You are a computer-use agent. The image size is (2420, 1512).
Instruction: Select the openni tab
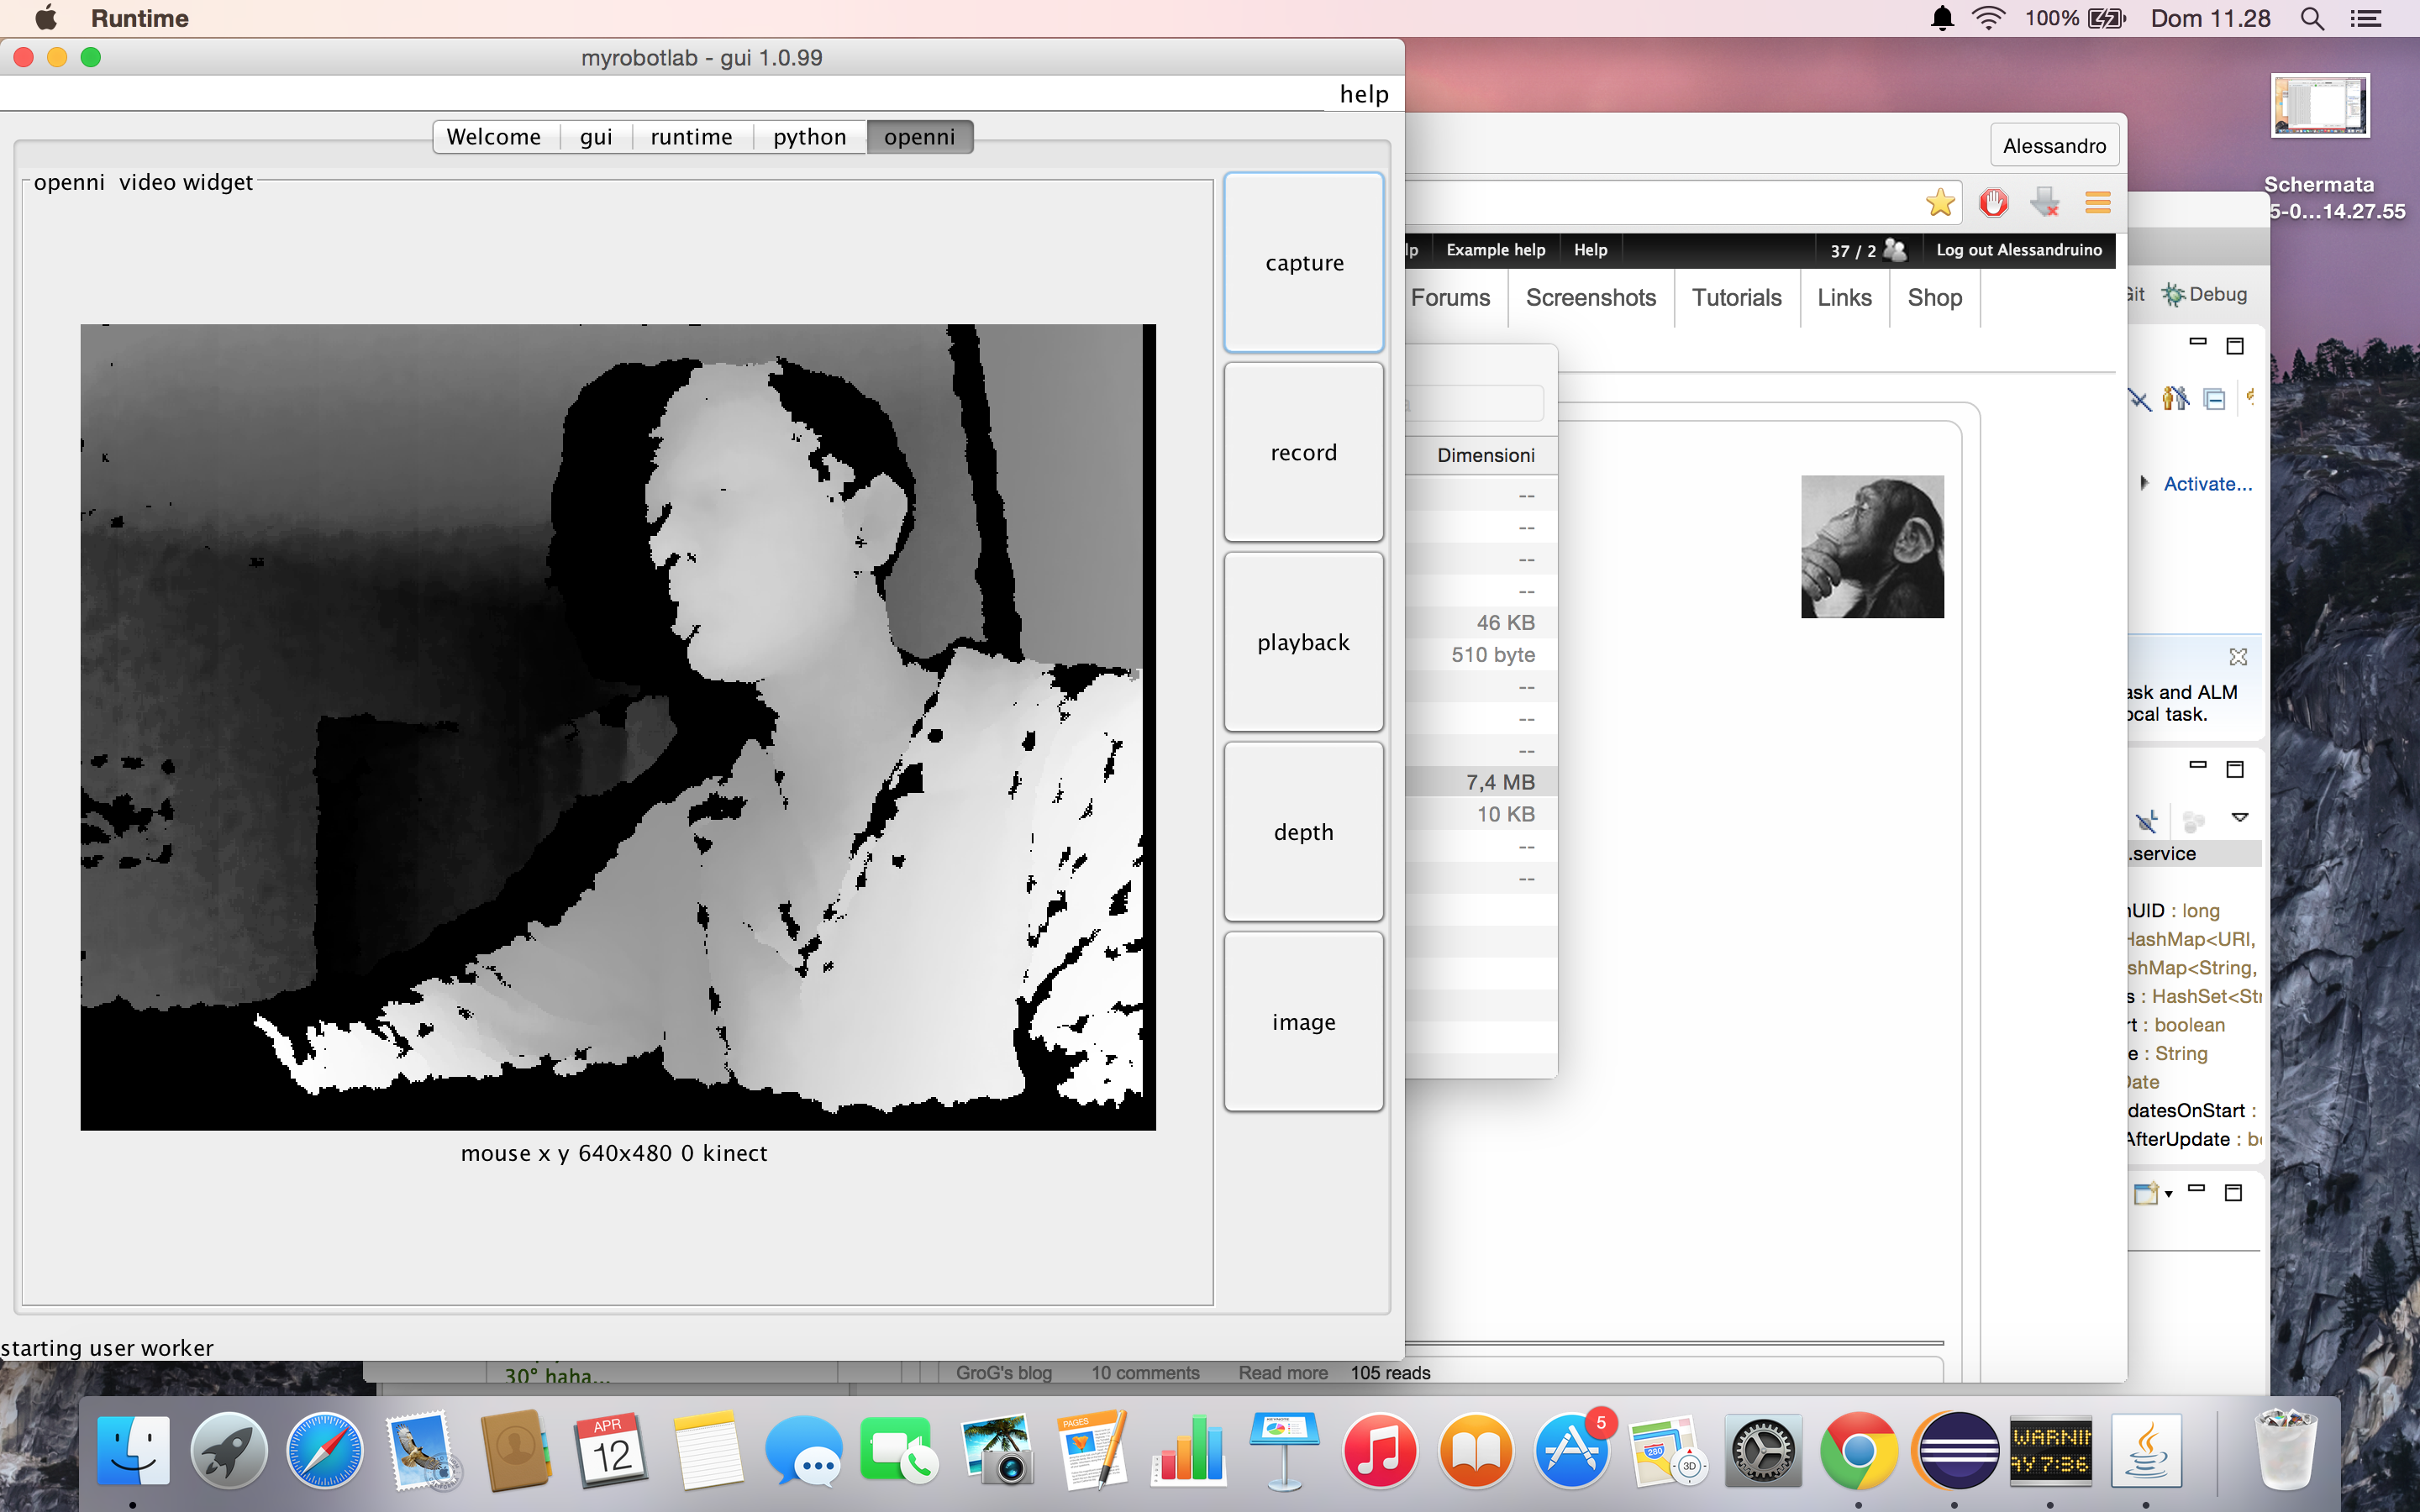920,137
